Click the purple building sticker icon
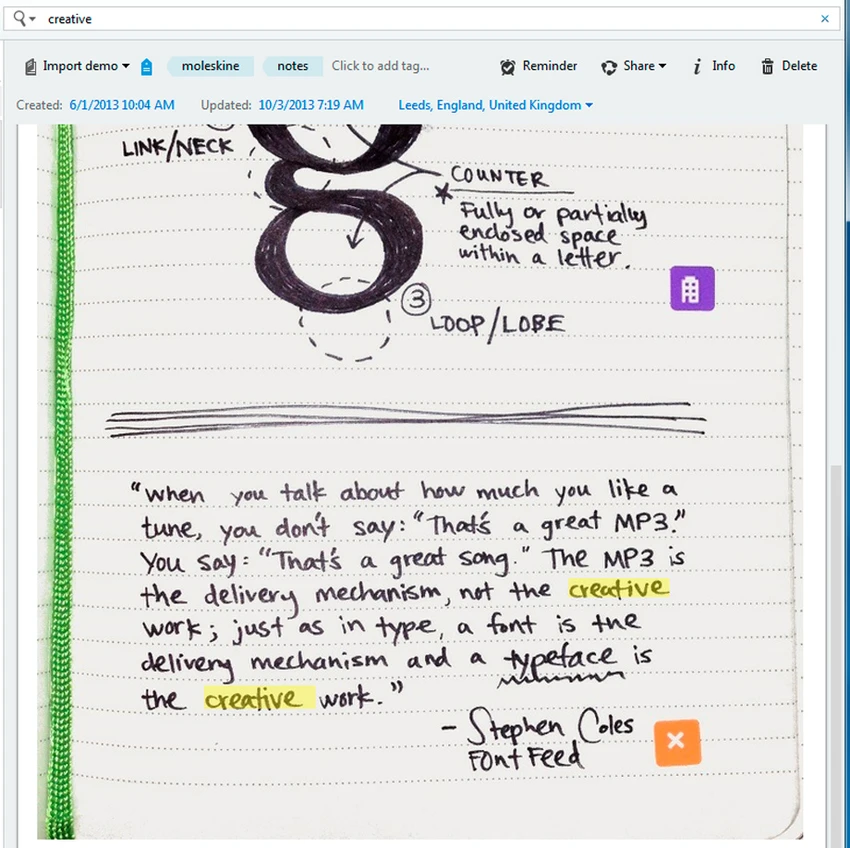This screenshot has height=848, width=850. click(692, 288)
